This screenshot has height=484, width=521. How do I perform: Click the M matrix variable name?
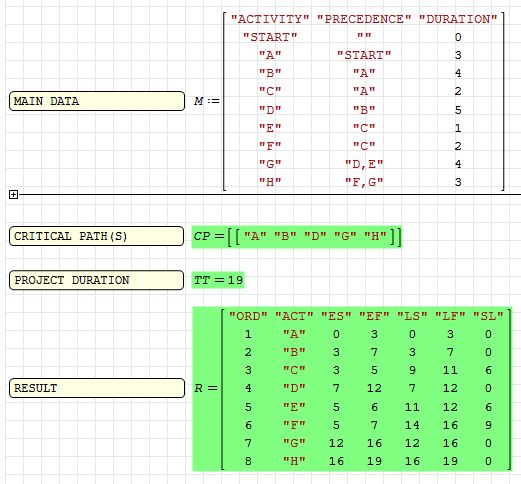coord(199,101)
